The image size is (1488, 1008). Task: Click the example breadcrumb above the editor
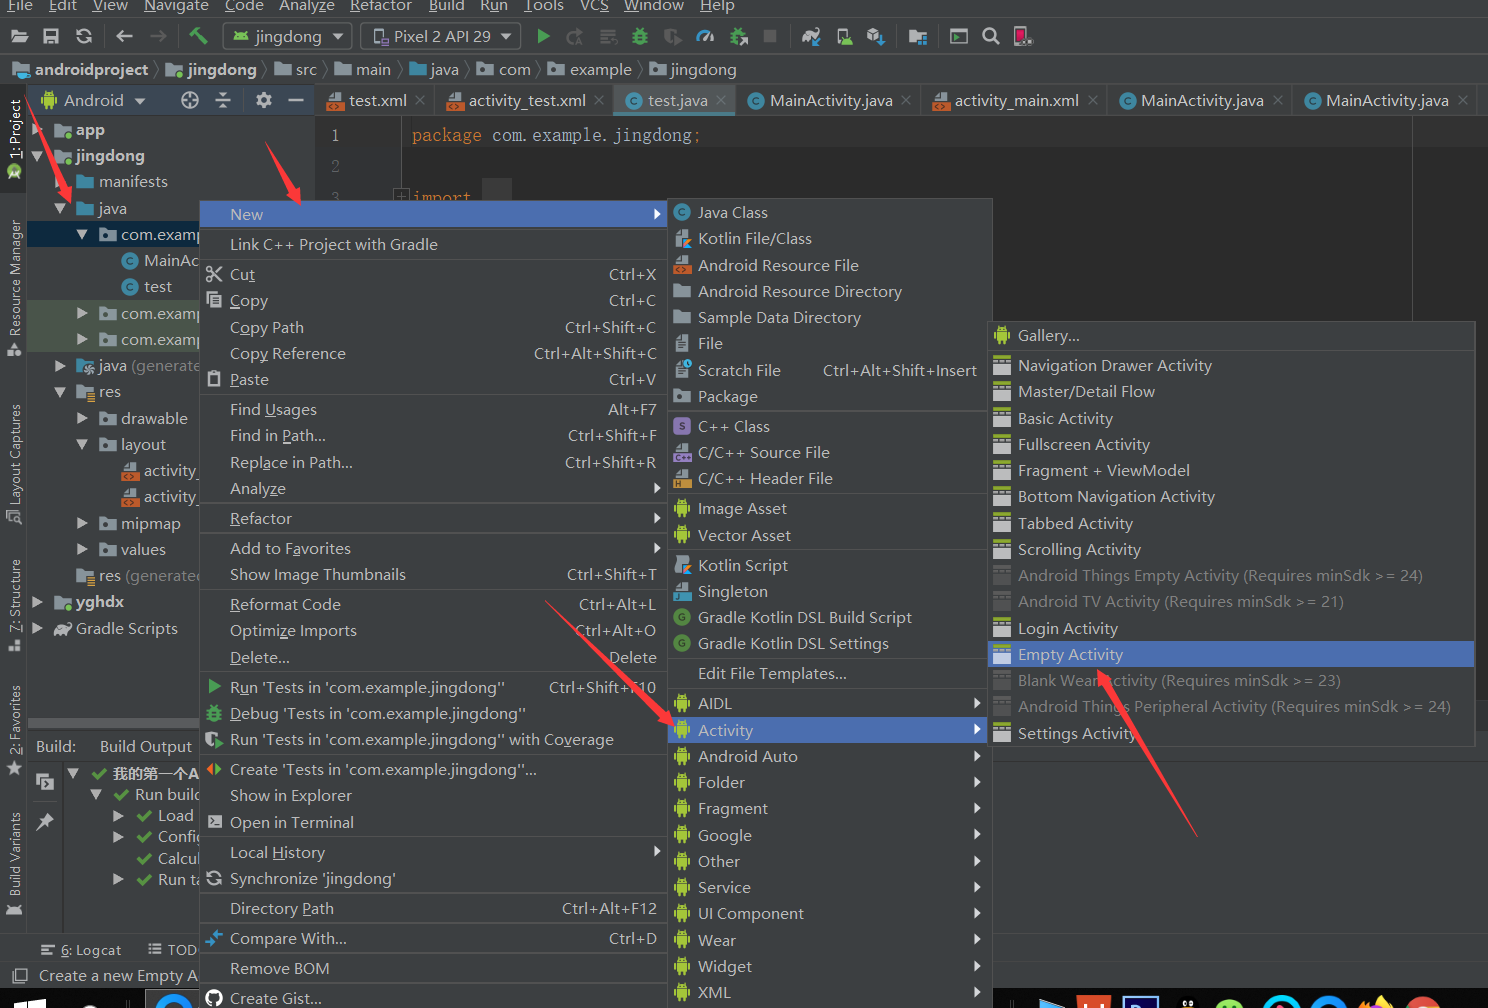coord(598,69)
